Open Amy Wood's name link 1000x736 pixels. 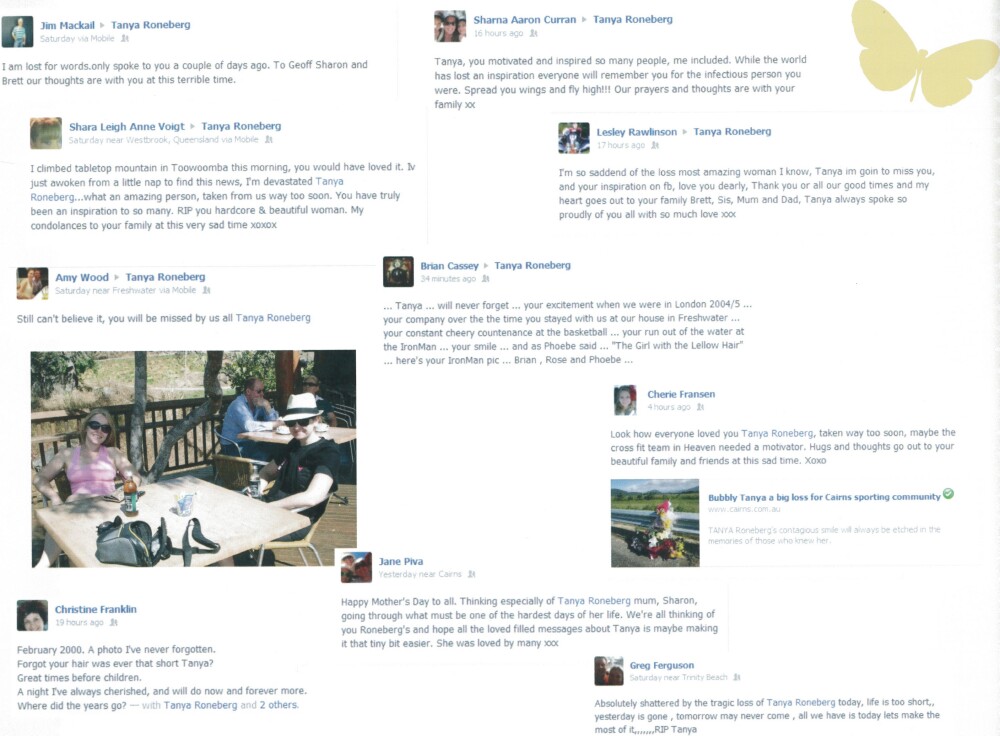(x=82, y=277)
